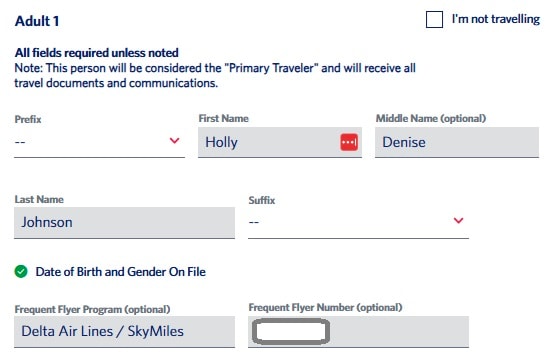Click the Frequent Flyer Program (optional) label
The width and height of the screenshot is (552, 362).
(92, 310)
